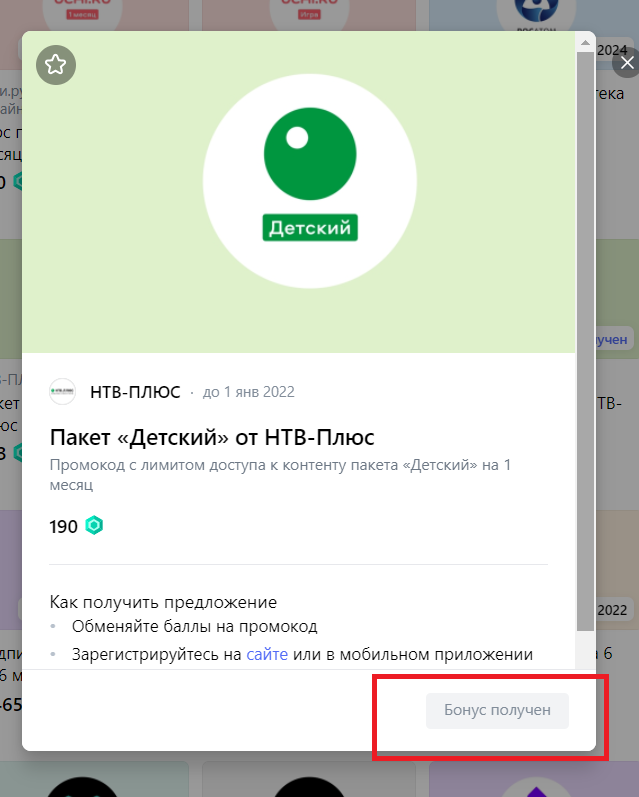This screenshot has height=797, width=639.
Task: Close the offer dialog with X button
Action: click(x=627, y=63)
